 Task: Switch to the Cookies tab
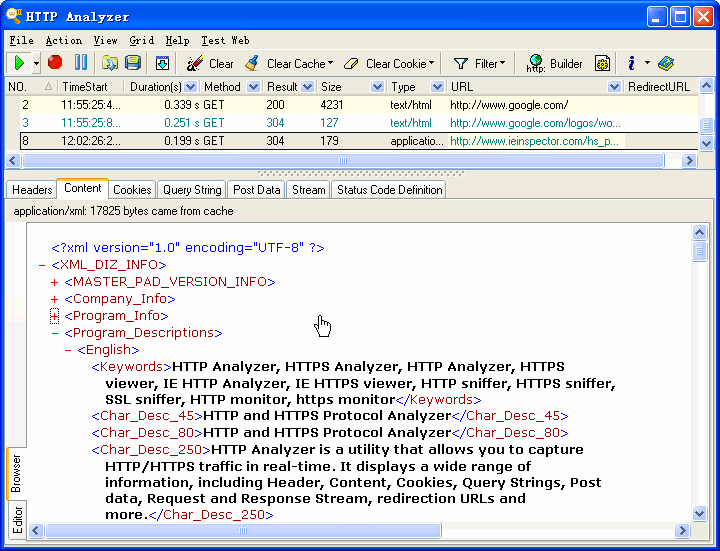(x=132, y=189)
